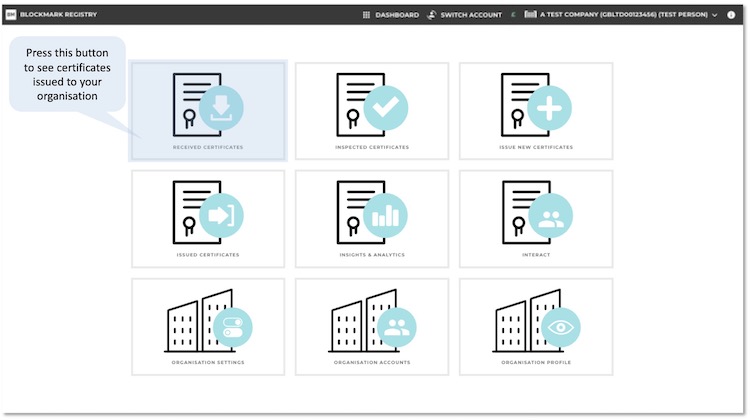750x420 pixels.
Task: Open the Insights & Analytics tile
Action: click(x=372, y=218)
